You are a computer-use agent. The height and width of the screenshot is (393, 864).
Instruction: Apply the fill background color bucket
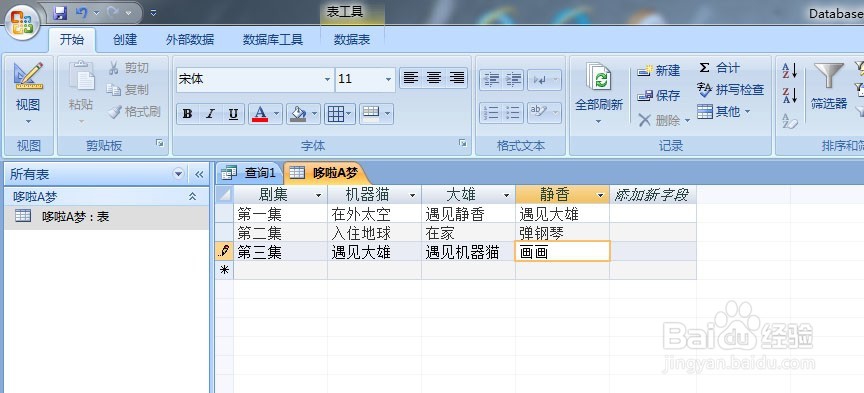pyautogui.click(x=298, y=114)
